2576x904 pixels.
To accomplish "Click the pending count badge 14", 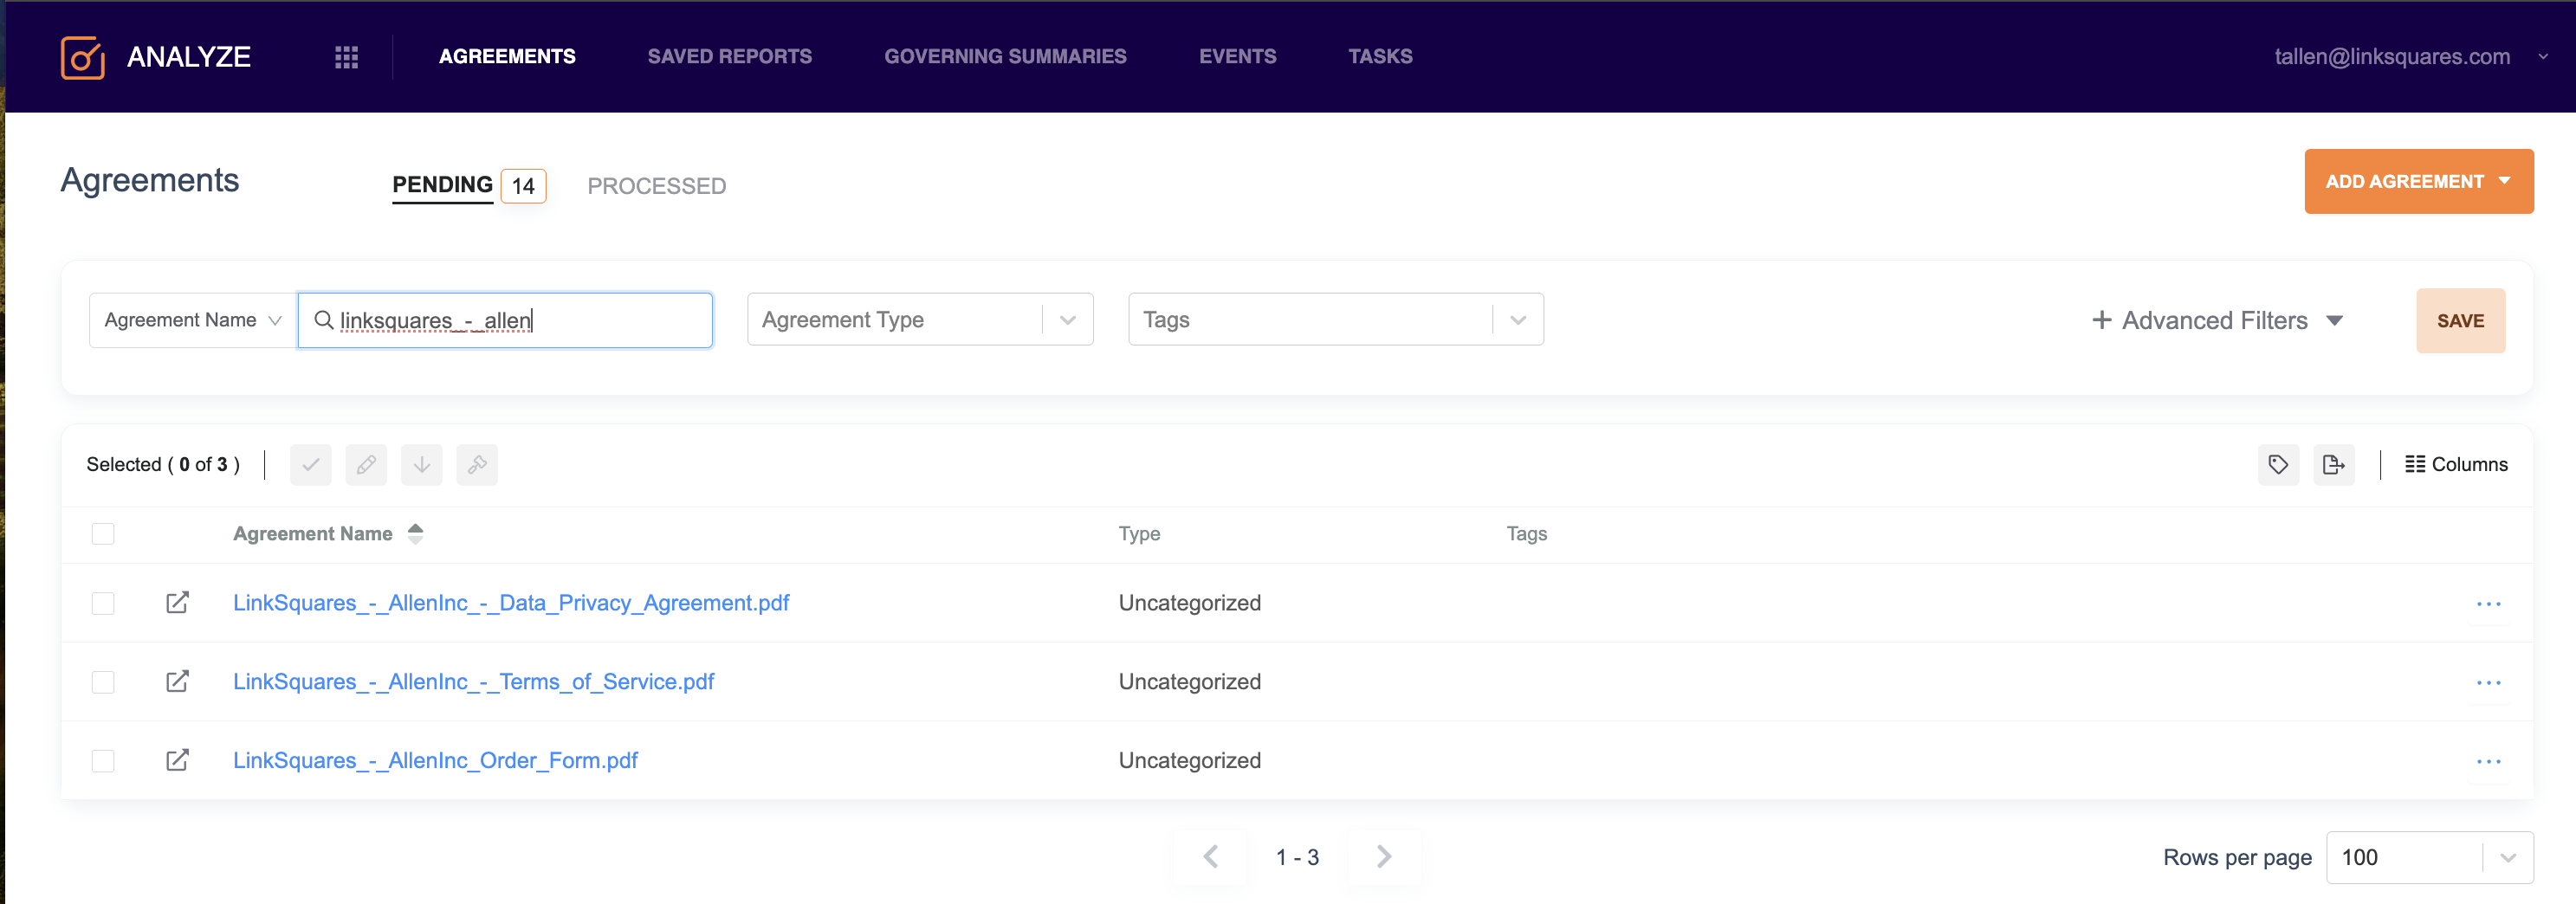I will pos(523,186).
